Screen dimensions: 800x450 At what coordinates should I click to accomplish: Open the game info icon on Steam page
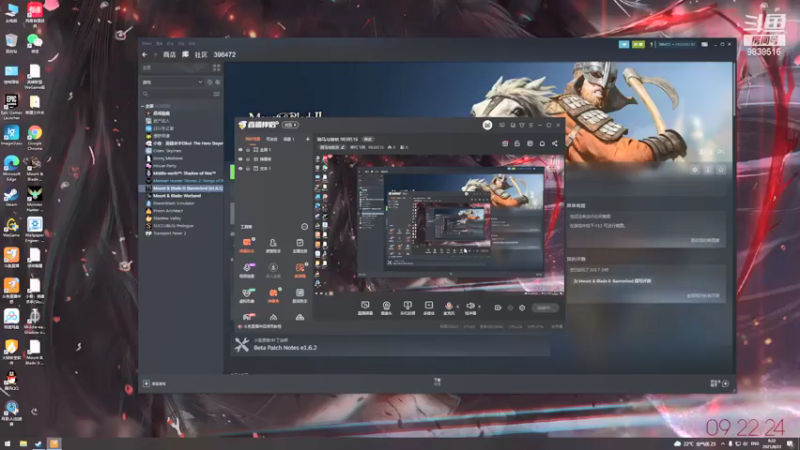(708, 170)
